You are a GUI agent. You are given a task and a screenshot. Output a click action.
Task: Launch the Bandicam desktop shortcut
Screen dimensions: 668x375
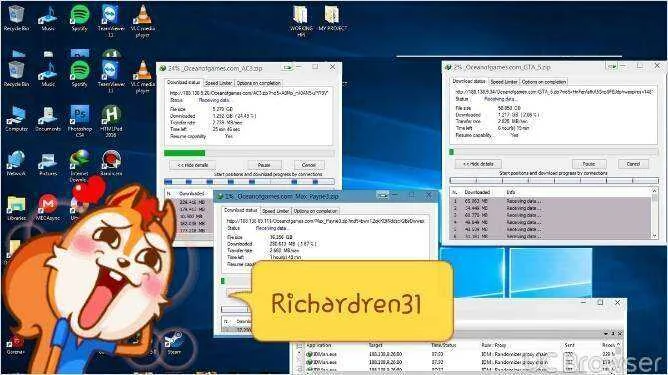111,163
